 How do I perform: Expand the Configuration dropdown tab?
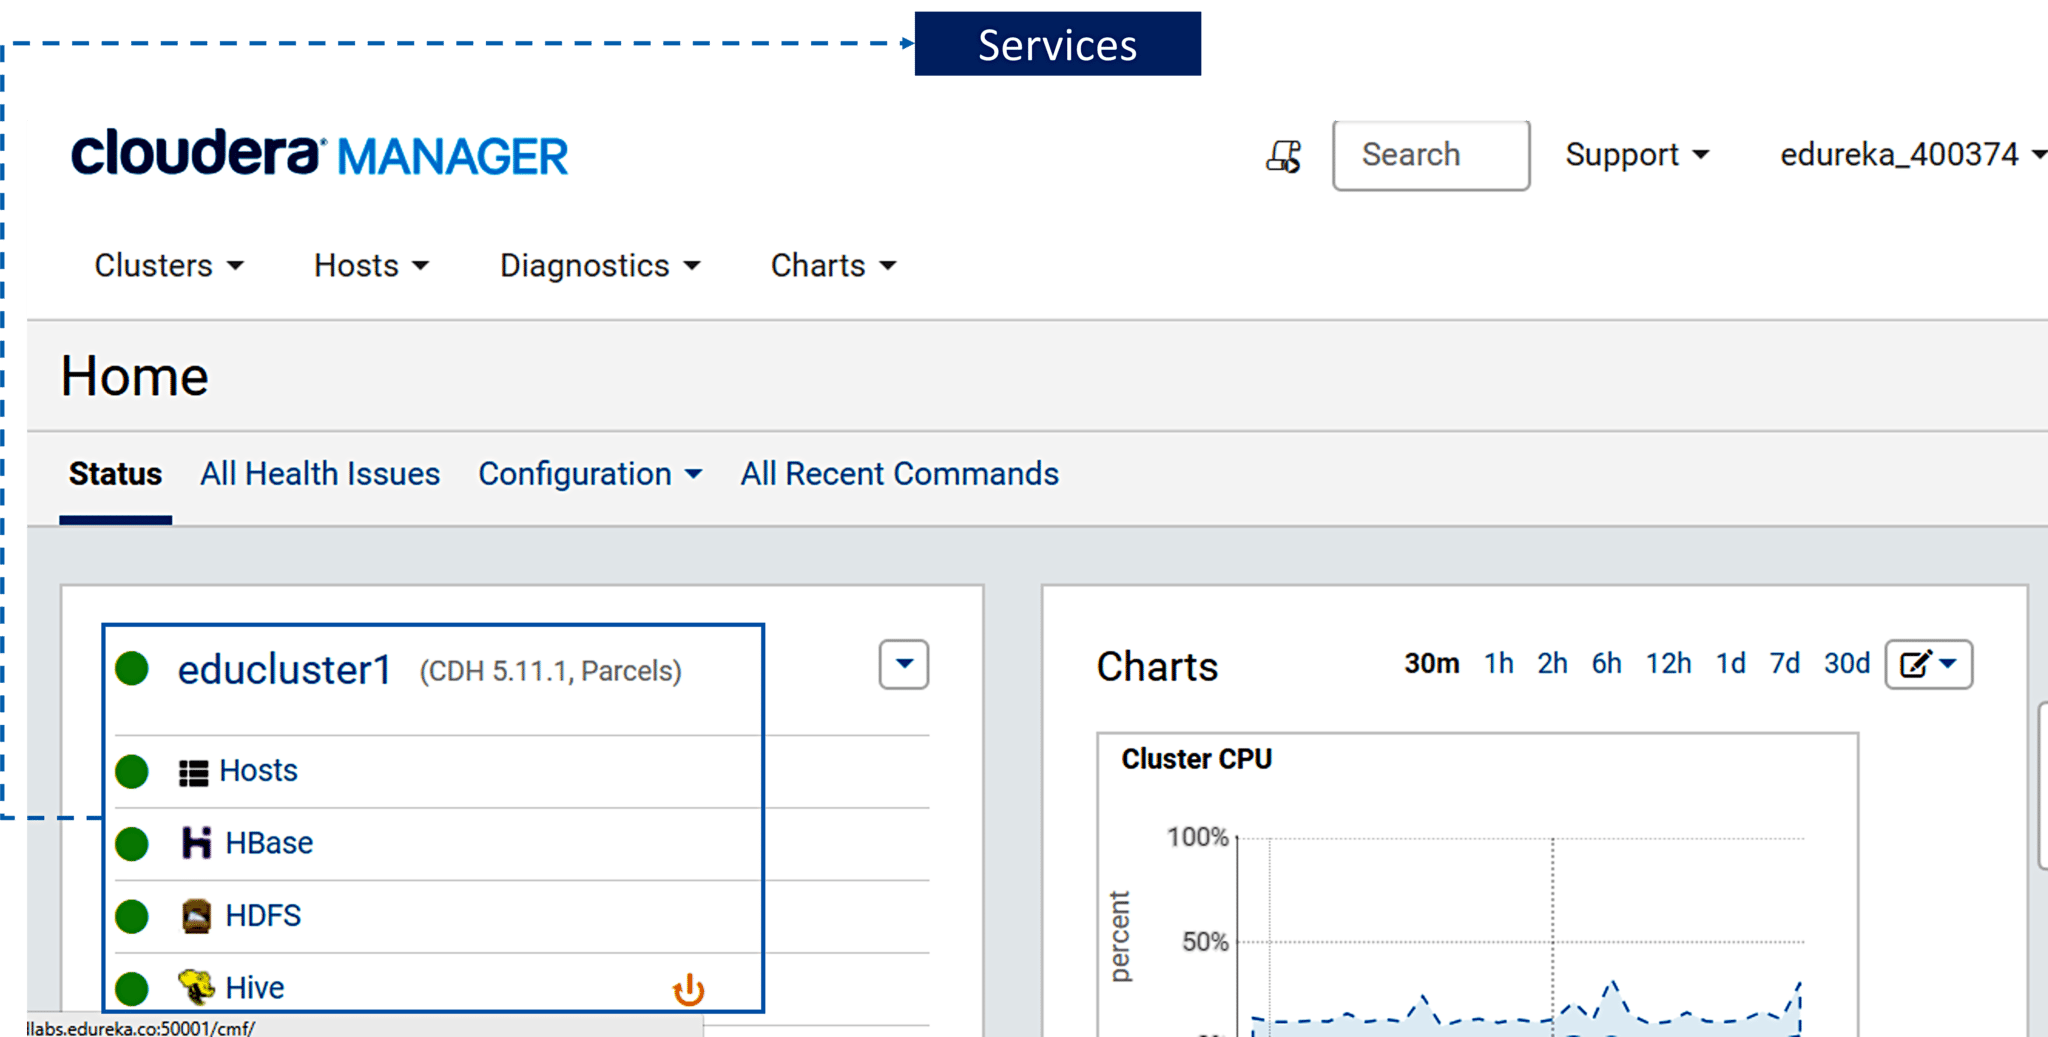coord(590,474)
